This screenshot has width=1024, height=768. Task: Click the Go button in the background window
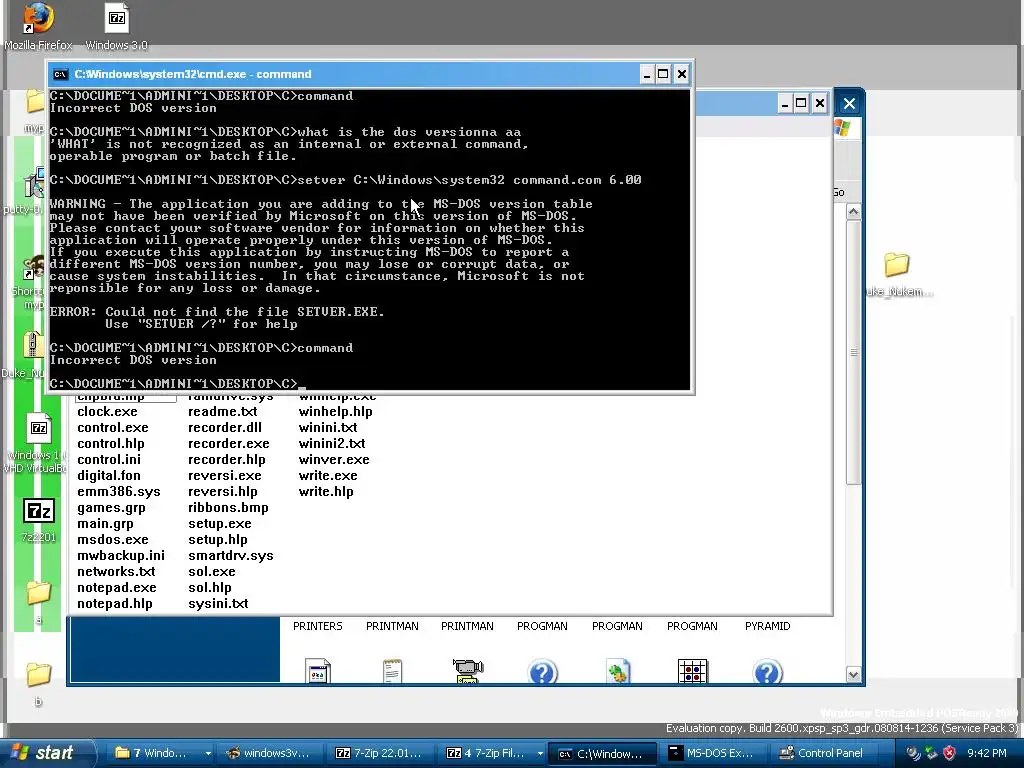pyautogui.click(x=839, y=192)
